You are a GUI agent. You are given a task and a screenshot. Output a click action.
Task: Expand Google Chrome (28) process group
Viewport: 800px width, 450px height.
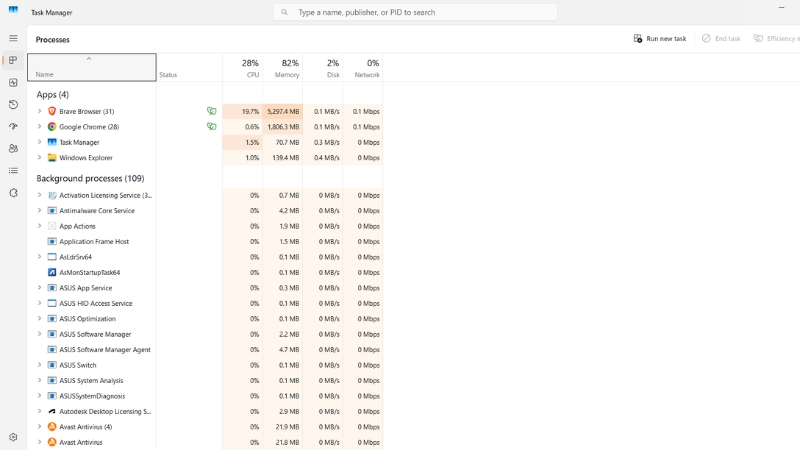pyautogui.click(x=39, y=127)
